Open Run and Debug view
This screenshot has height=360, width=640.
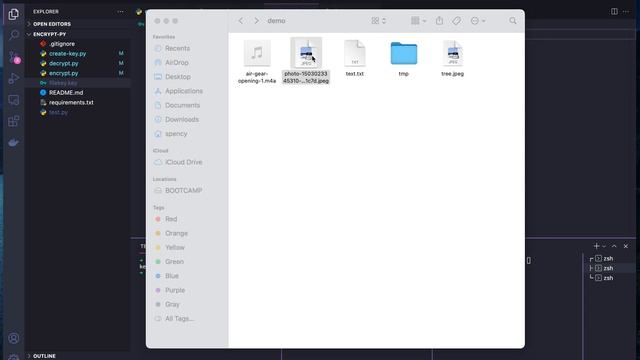pyautogui.click(x=13, y=78)
